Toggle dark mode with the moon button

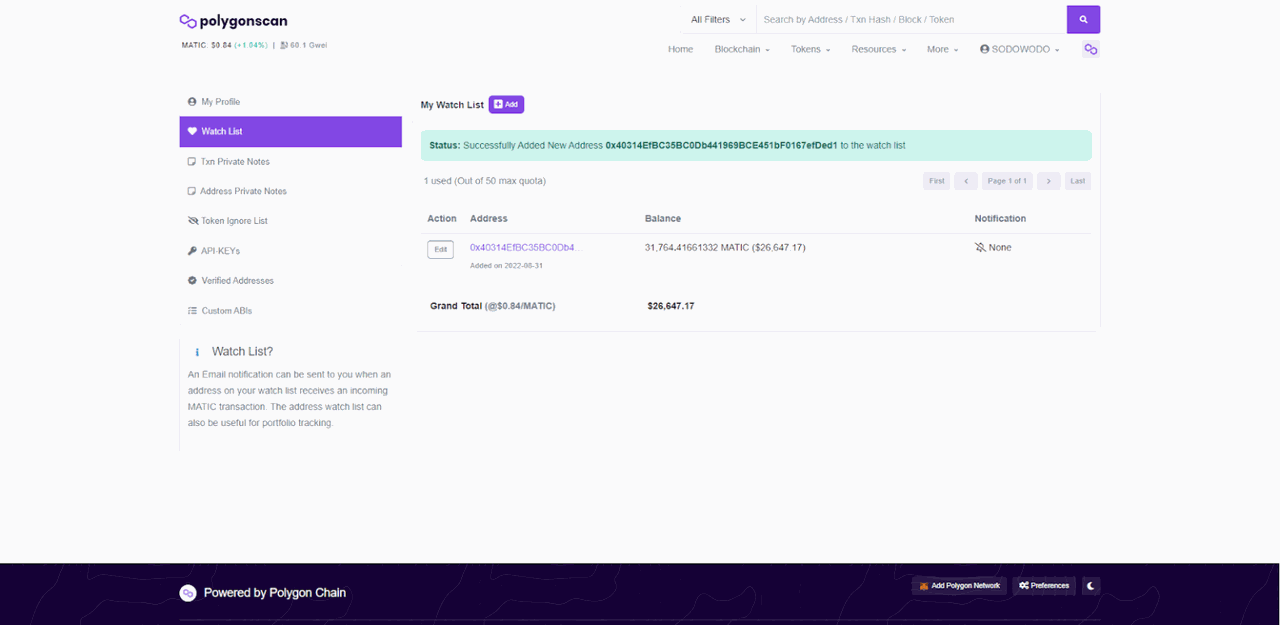point(1090,585)
